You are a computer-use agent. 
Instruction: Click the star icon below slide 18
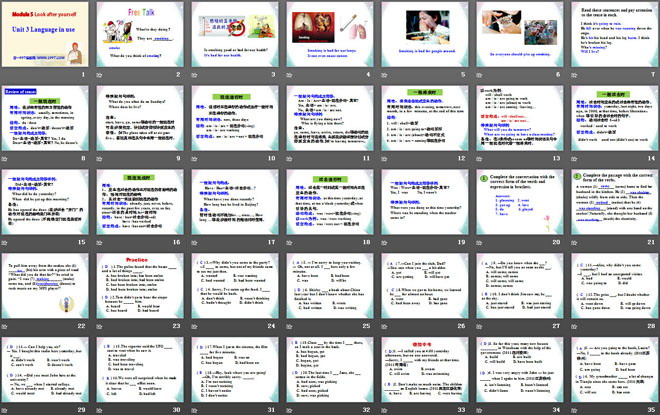pyautogui.click(x=290, y=242)
